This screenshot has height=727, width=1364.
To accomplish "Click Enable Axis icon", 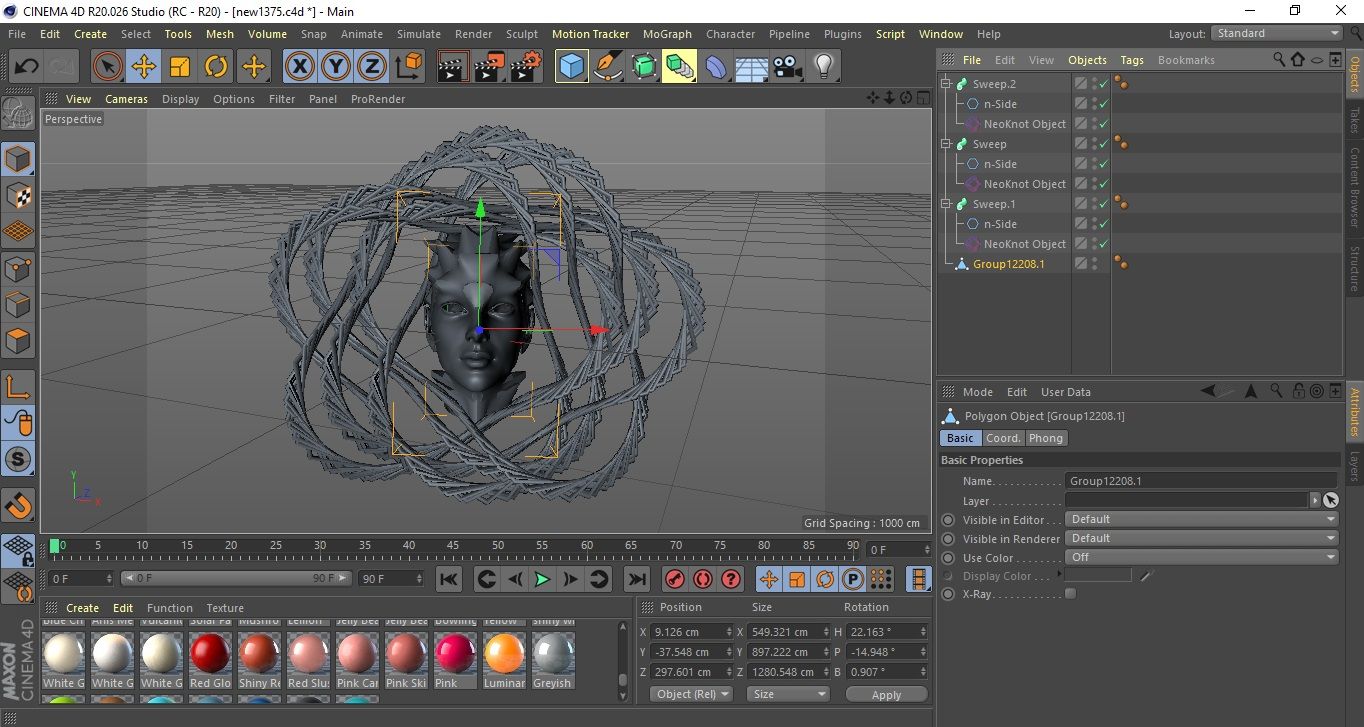I will point(18,387).
